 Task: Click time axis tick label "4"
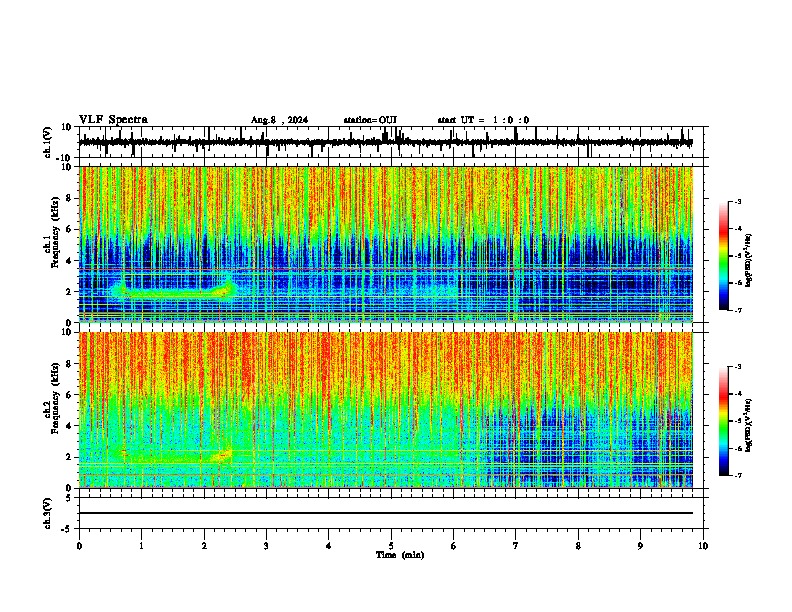point(329,546)
